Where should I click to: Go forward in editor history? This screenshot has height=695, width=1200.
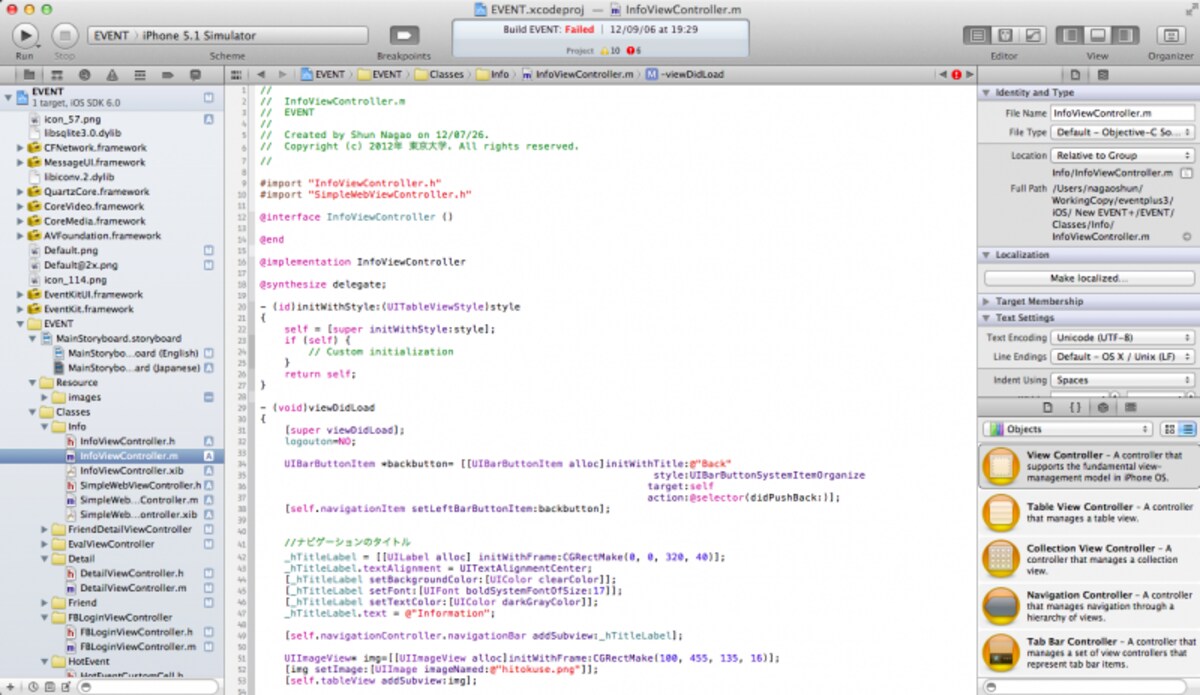[x=283, y=74]
